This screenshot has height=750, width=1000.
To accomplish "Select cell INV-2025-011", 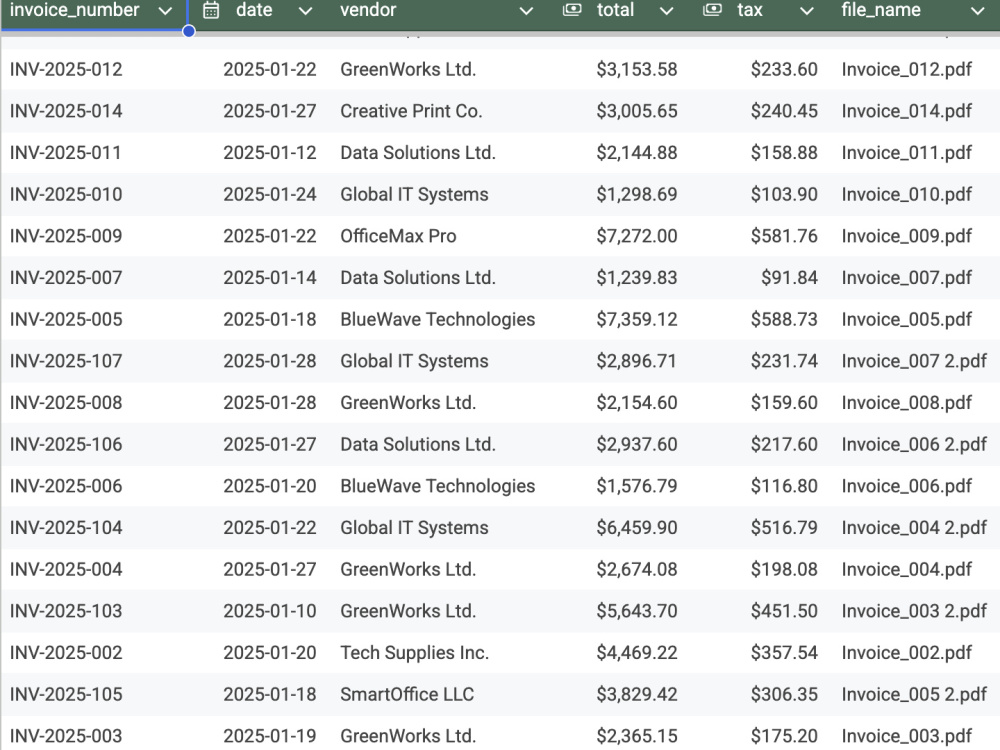I will pos(65,152).
